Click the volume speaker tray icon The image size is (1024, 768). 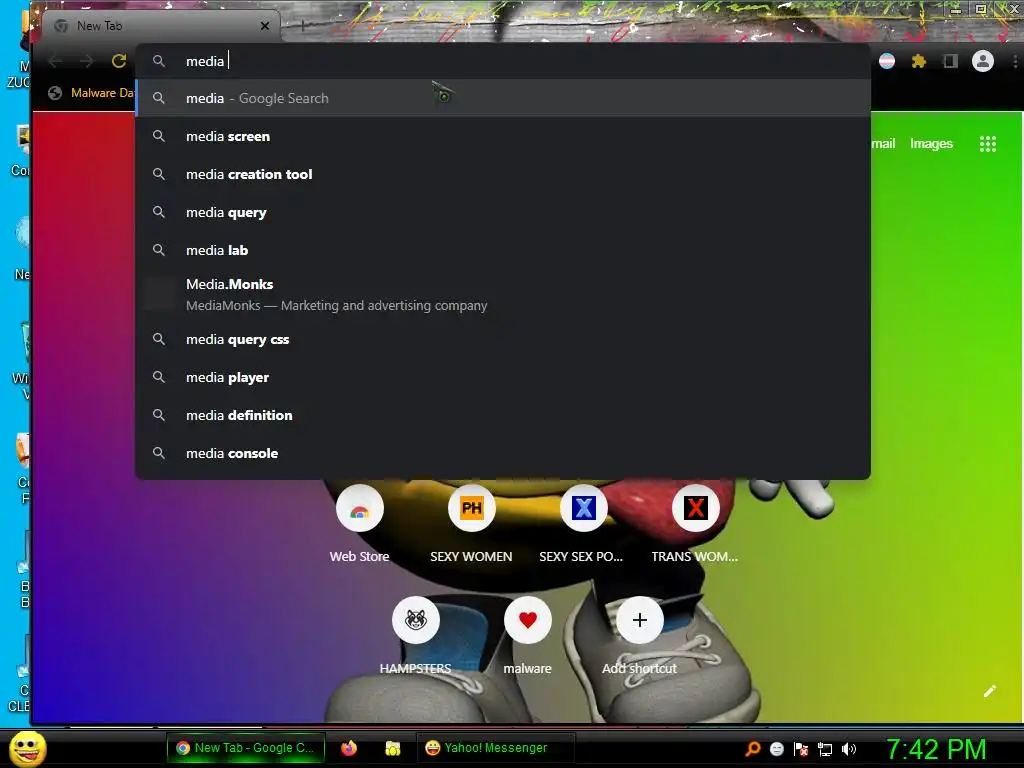click(849, 749)
